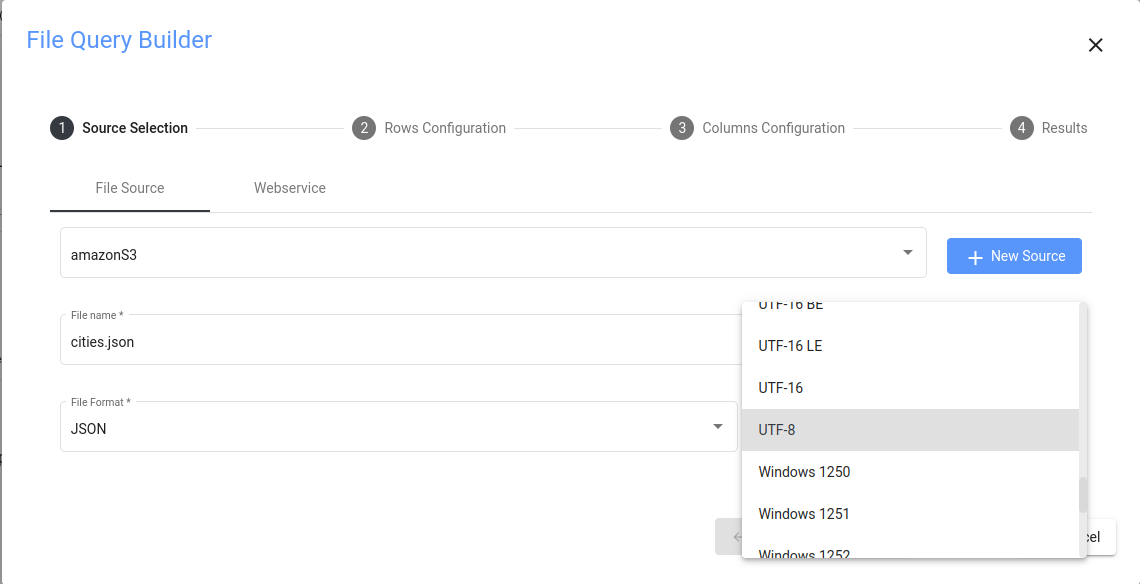Click the step 4 Results circle

(x=1021, y=128)
